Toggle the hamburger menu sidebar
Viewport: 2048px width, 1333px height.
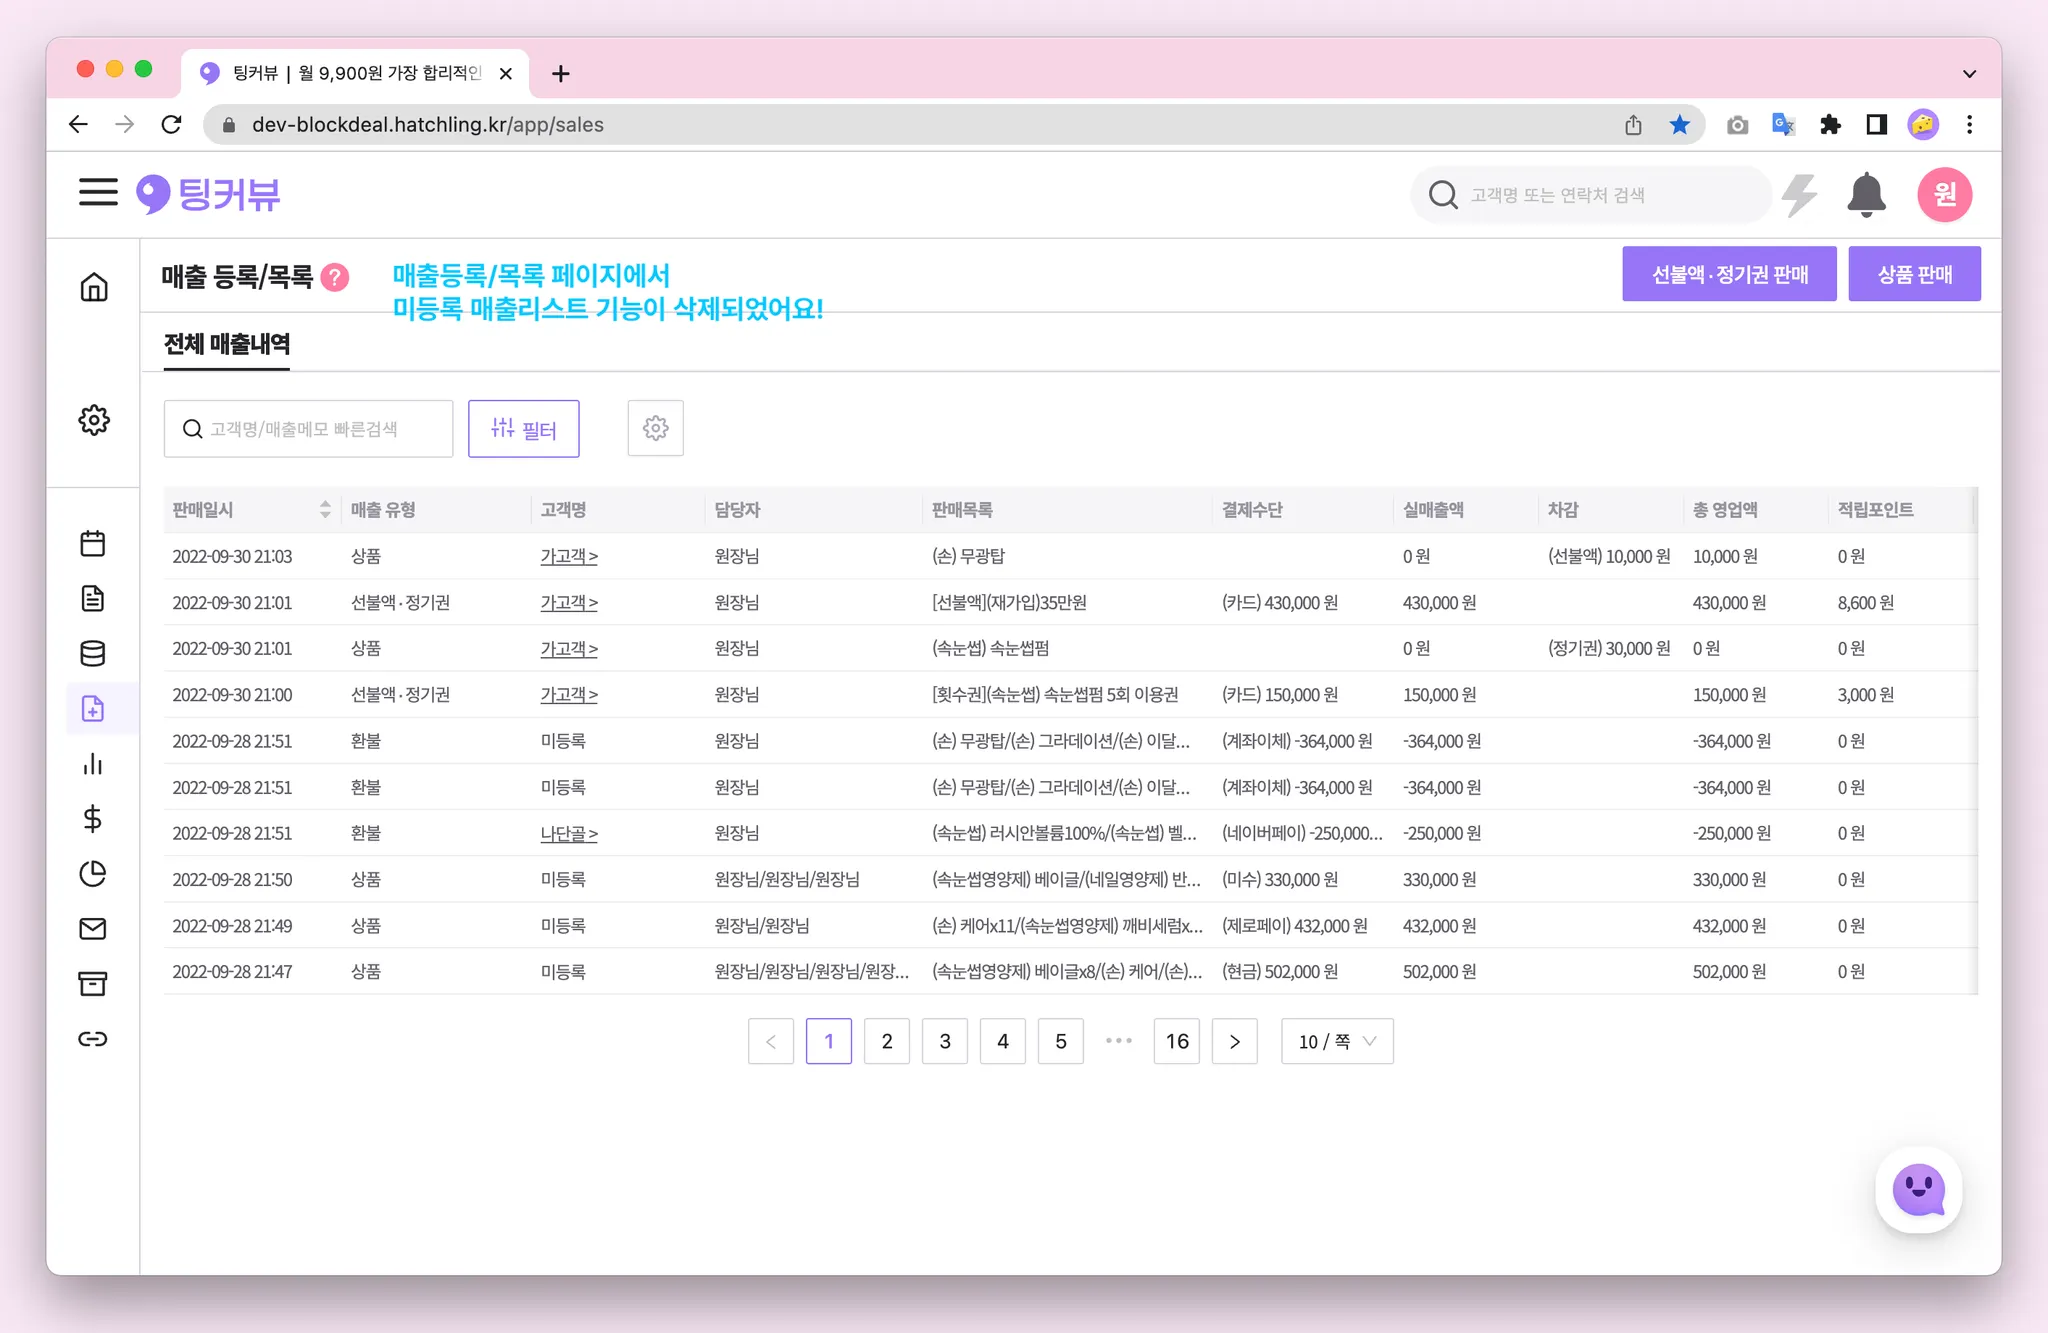[98, 192]
